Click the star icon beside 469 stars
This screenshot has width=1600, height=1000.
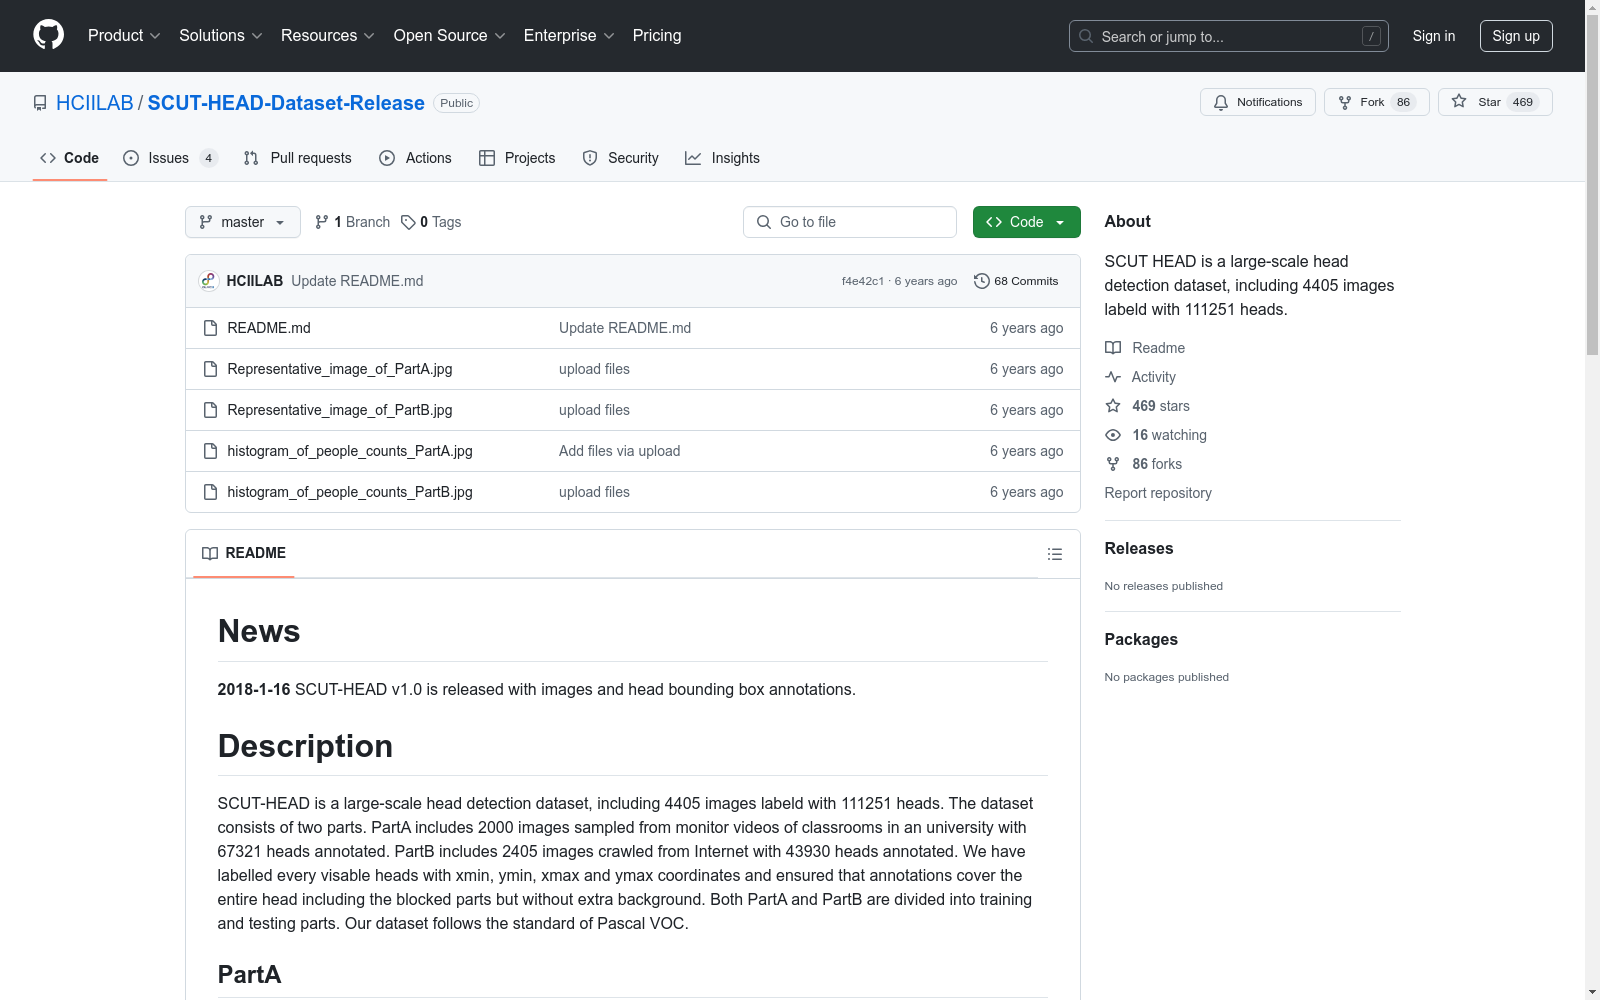(1113, 406)
